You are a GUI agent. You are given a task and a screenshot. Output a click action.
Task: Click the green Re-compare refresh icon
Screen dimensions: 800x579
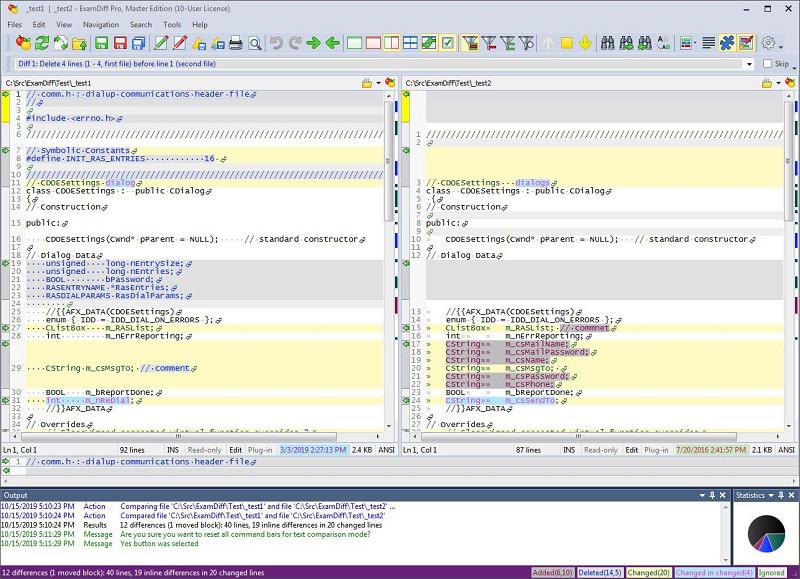click(42, 43)
